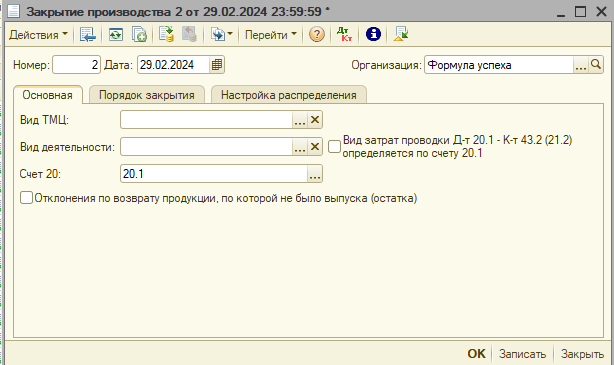The height and width of the screenshot is (365, 614).
Task: Switch to the Порядок закрытия tab
Action: 147,95
